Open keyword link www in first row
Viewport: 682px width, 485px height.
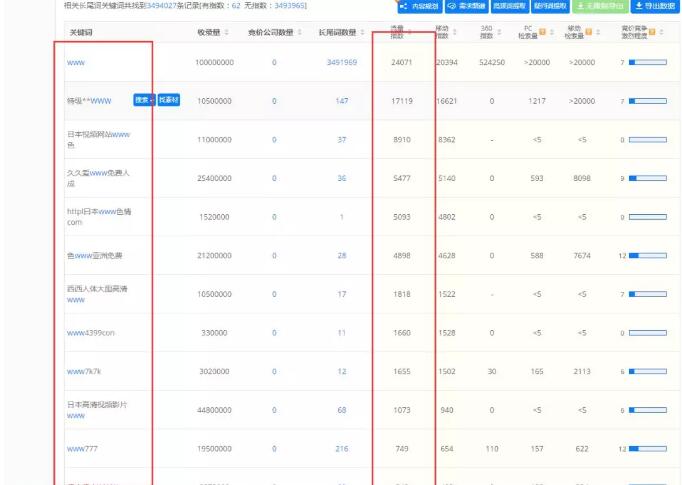point(76,63)
